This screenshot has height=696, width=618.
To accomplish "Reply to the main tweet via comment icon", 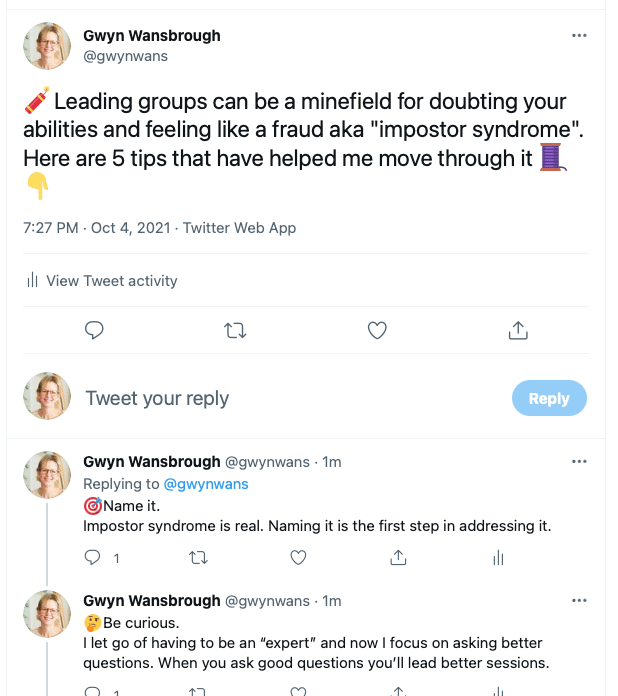I will 95,330.
